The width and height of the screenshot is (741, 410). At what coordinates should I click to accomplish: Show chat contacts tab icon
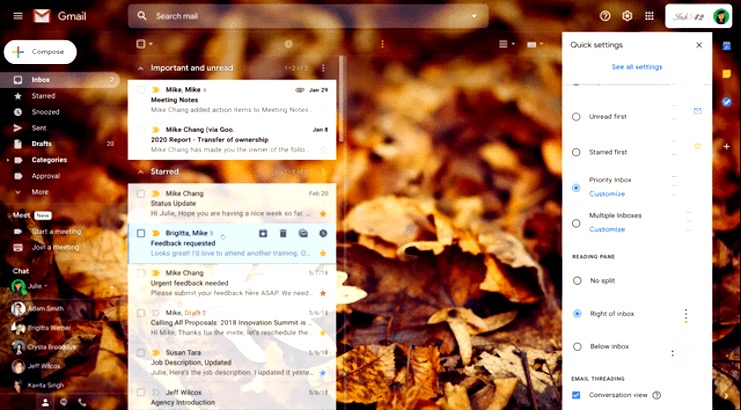[x=45, y=402]
